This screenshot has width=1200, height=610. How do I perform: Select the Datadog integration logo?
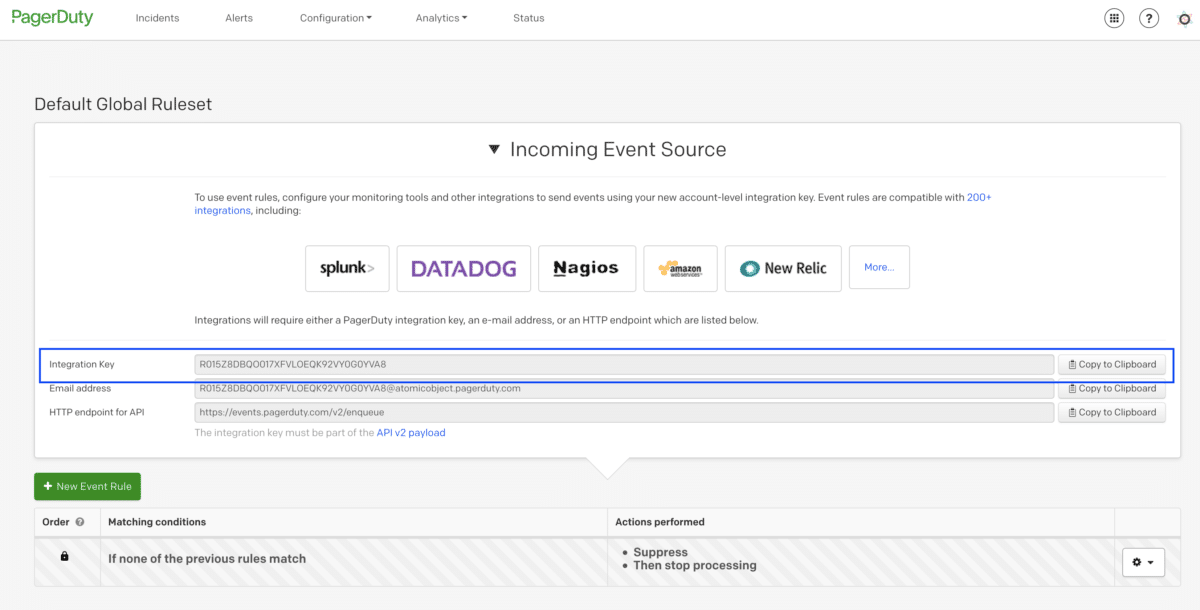[x=463, y=268]
